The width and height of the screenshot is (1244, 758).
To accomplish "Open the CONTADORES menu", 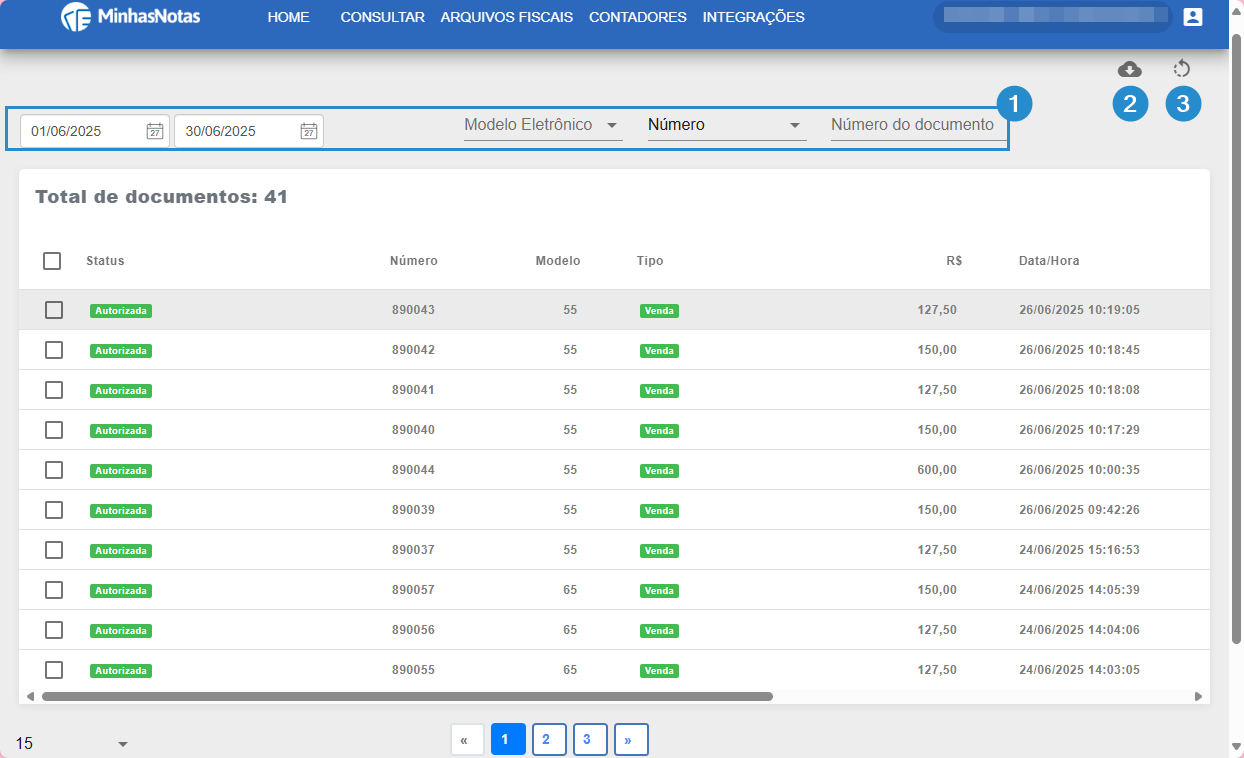I will tap(638, 17).
